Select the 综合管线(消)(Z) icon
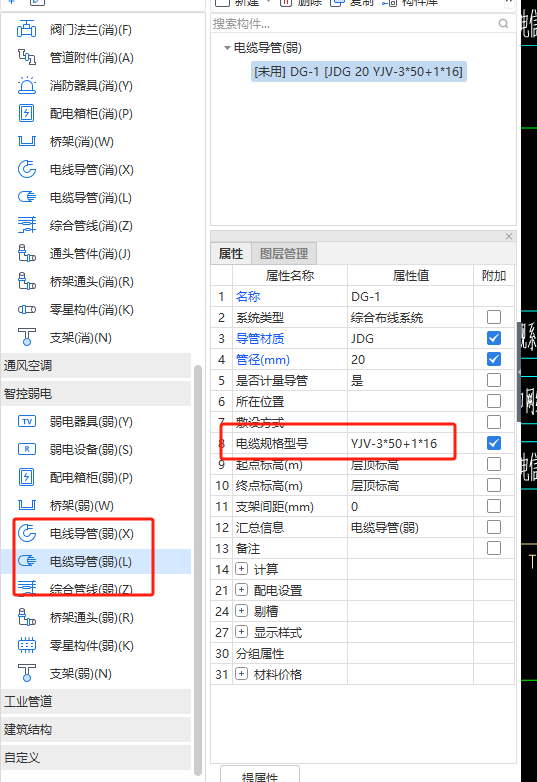The image size is (537, 782). (x=26, y=225)
